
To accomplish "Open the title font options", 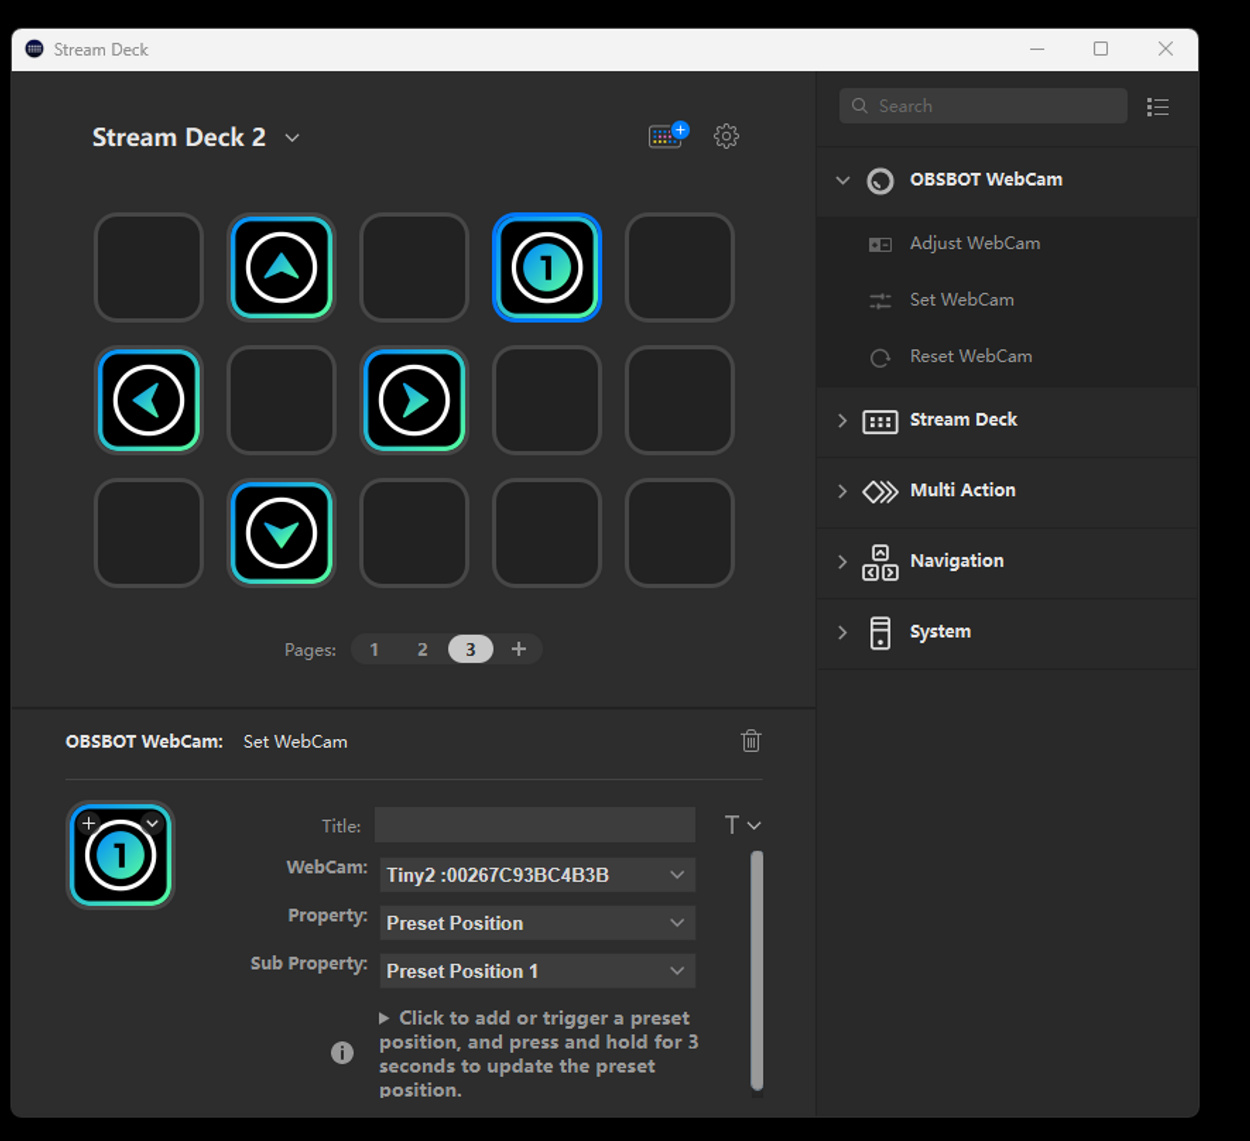I will click(743, 825).
